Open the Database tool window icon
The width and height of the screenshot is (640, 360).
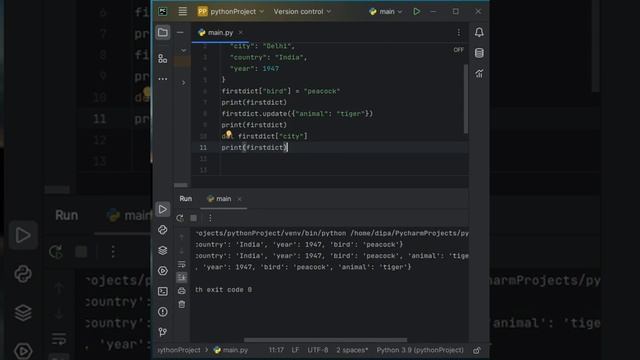[x=479, y=53]
